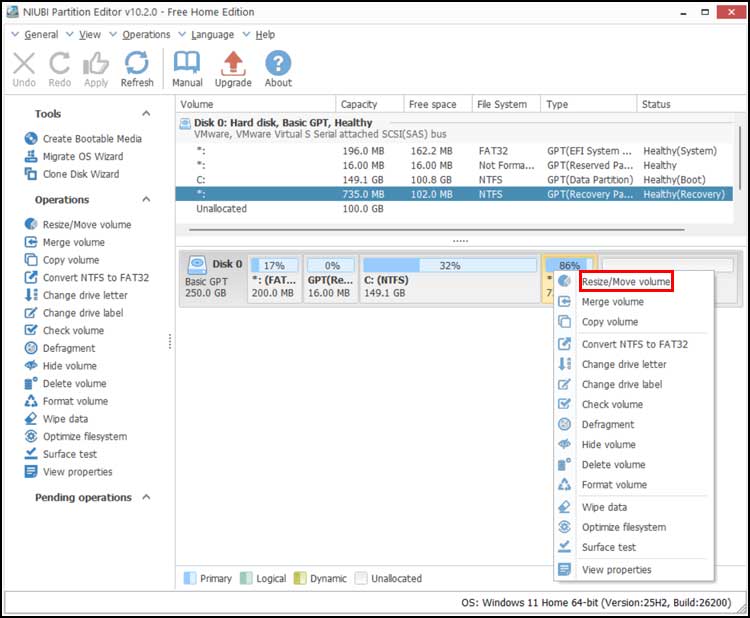Viewport: 750px width, 618px height.
Task: Open the Help menu
Action: click(x=265, y=35)
